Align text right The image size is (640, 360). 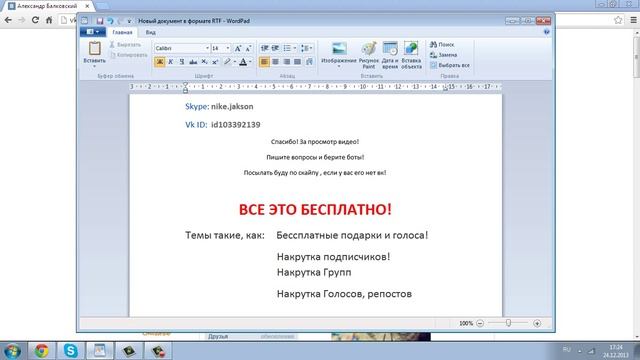click(287, 62)
